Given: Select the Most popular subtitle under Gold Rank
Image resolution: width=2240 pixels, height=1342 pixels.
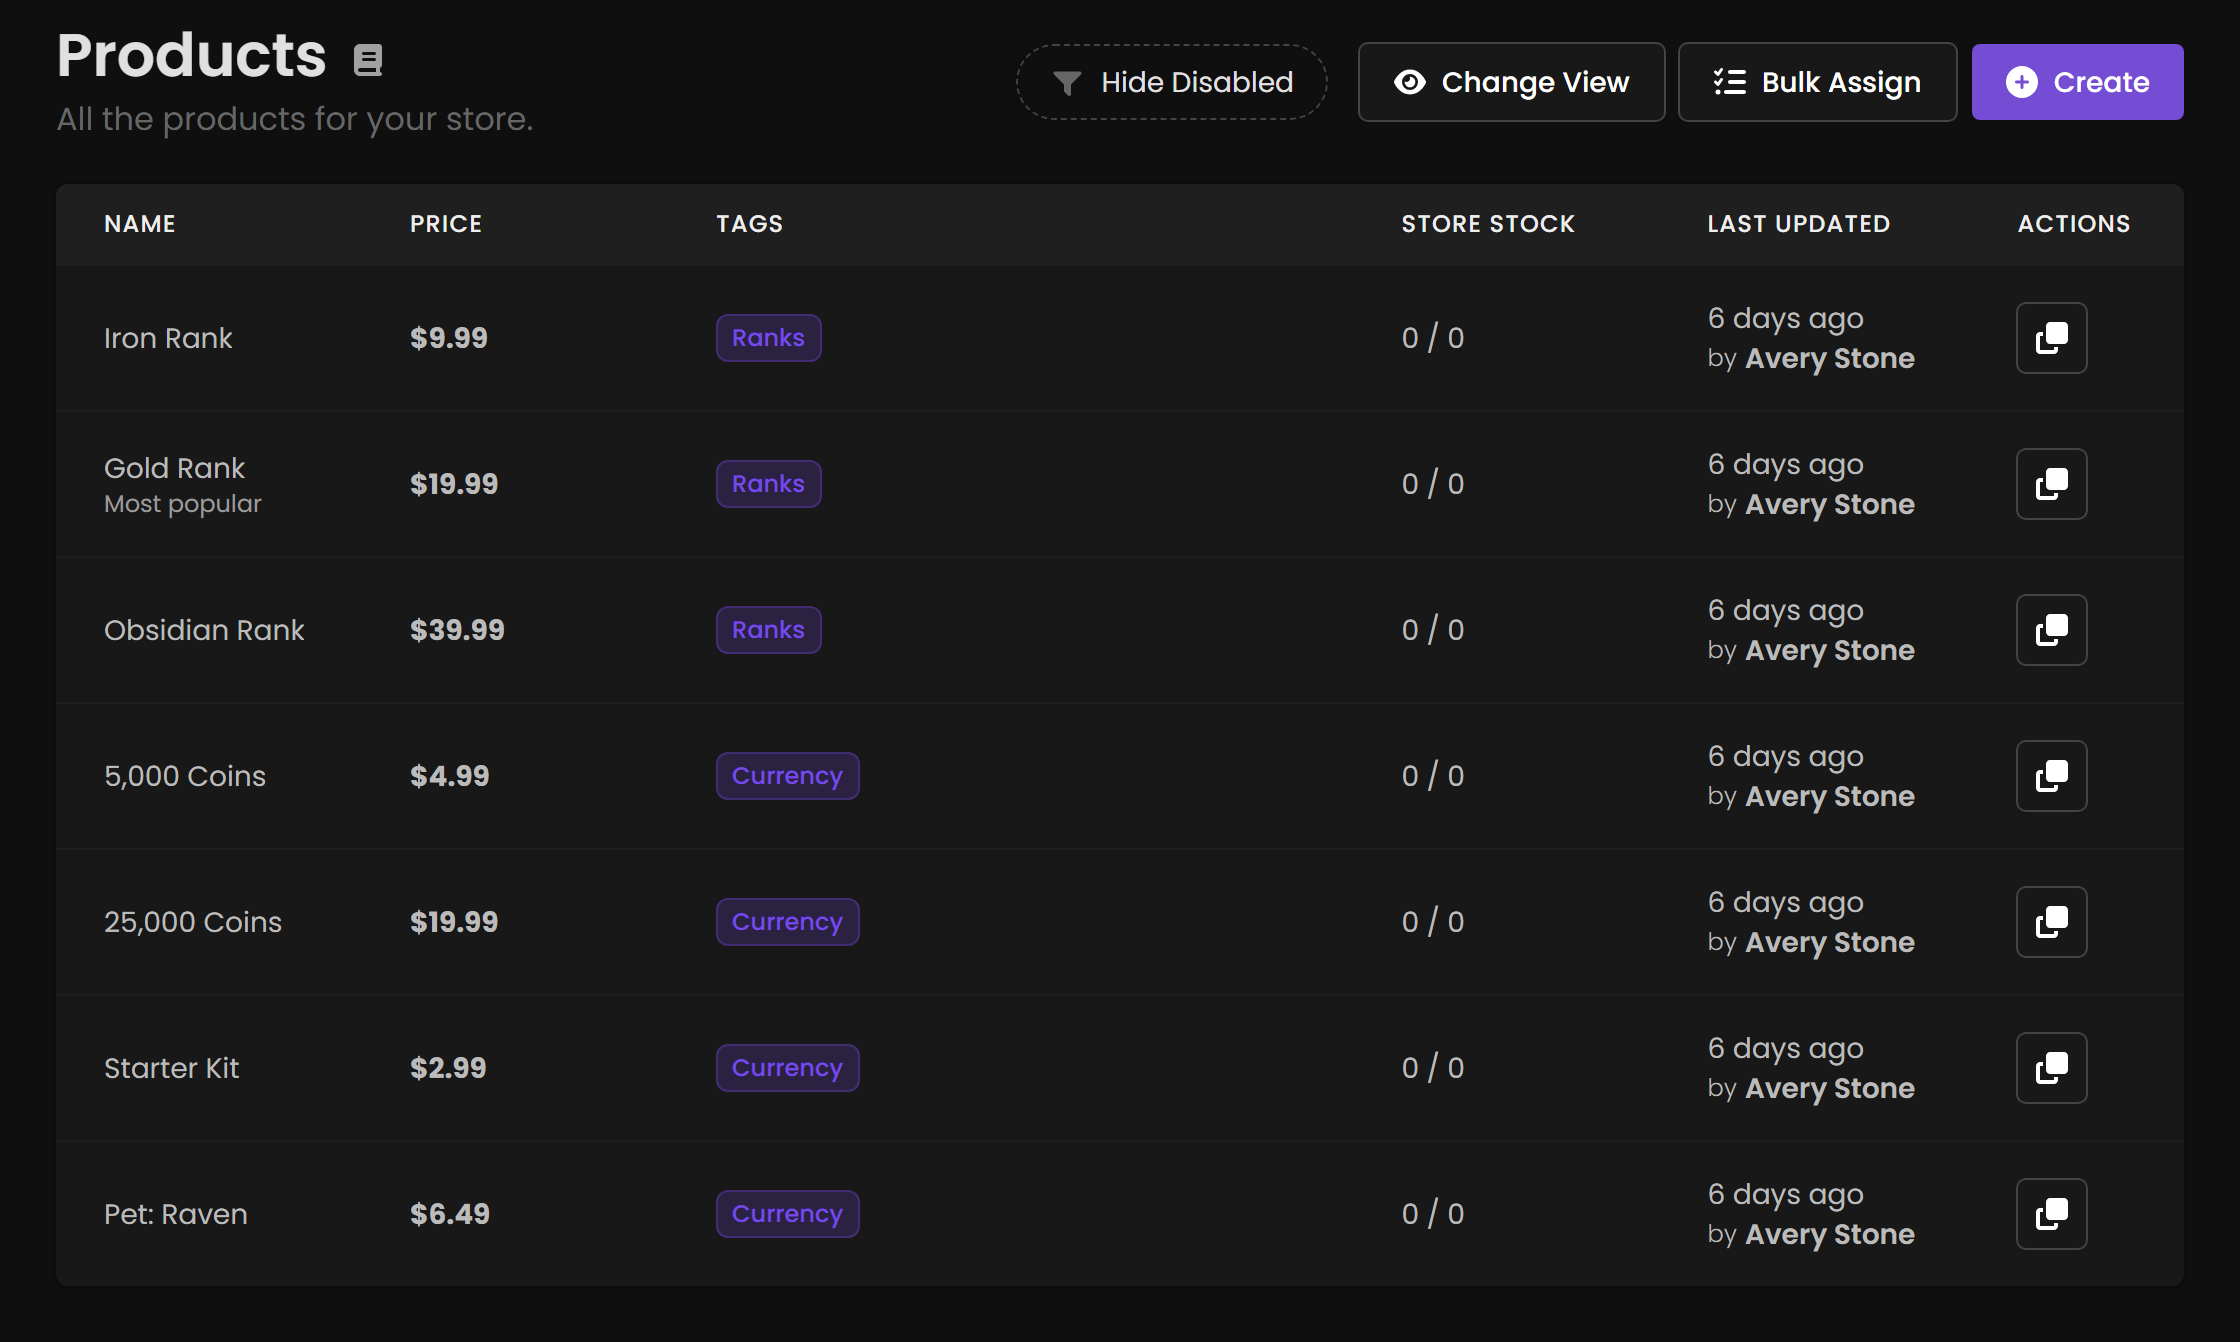Looking at the screenshot, I should [x=183, y=504].
